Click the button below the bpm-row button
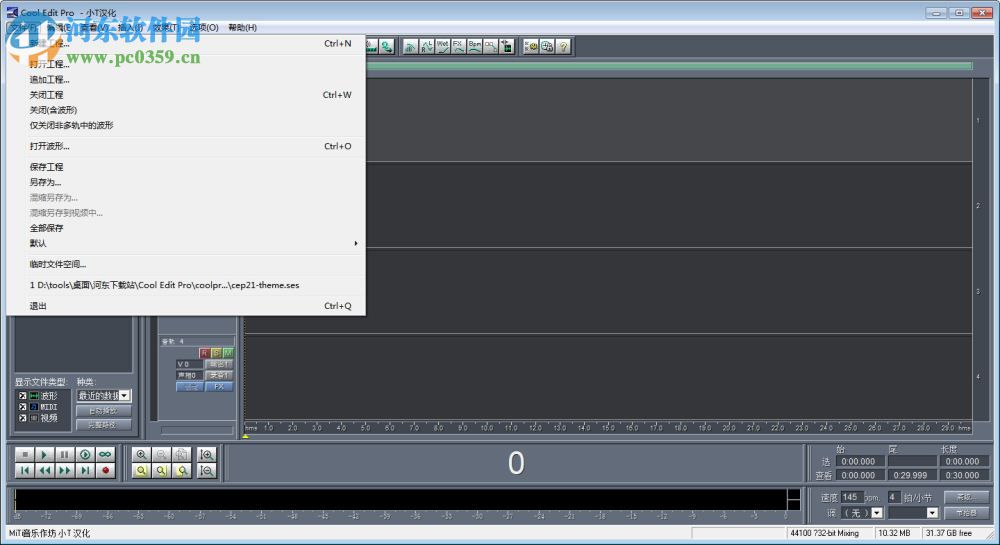1000x545 pixels. click(x=966, y=512)
